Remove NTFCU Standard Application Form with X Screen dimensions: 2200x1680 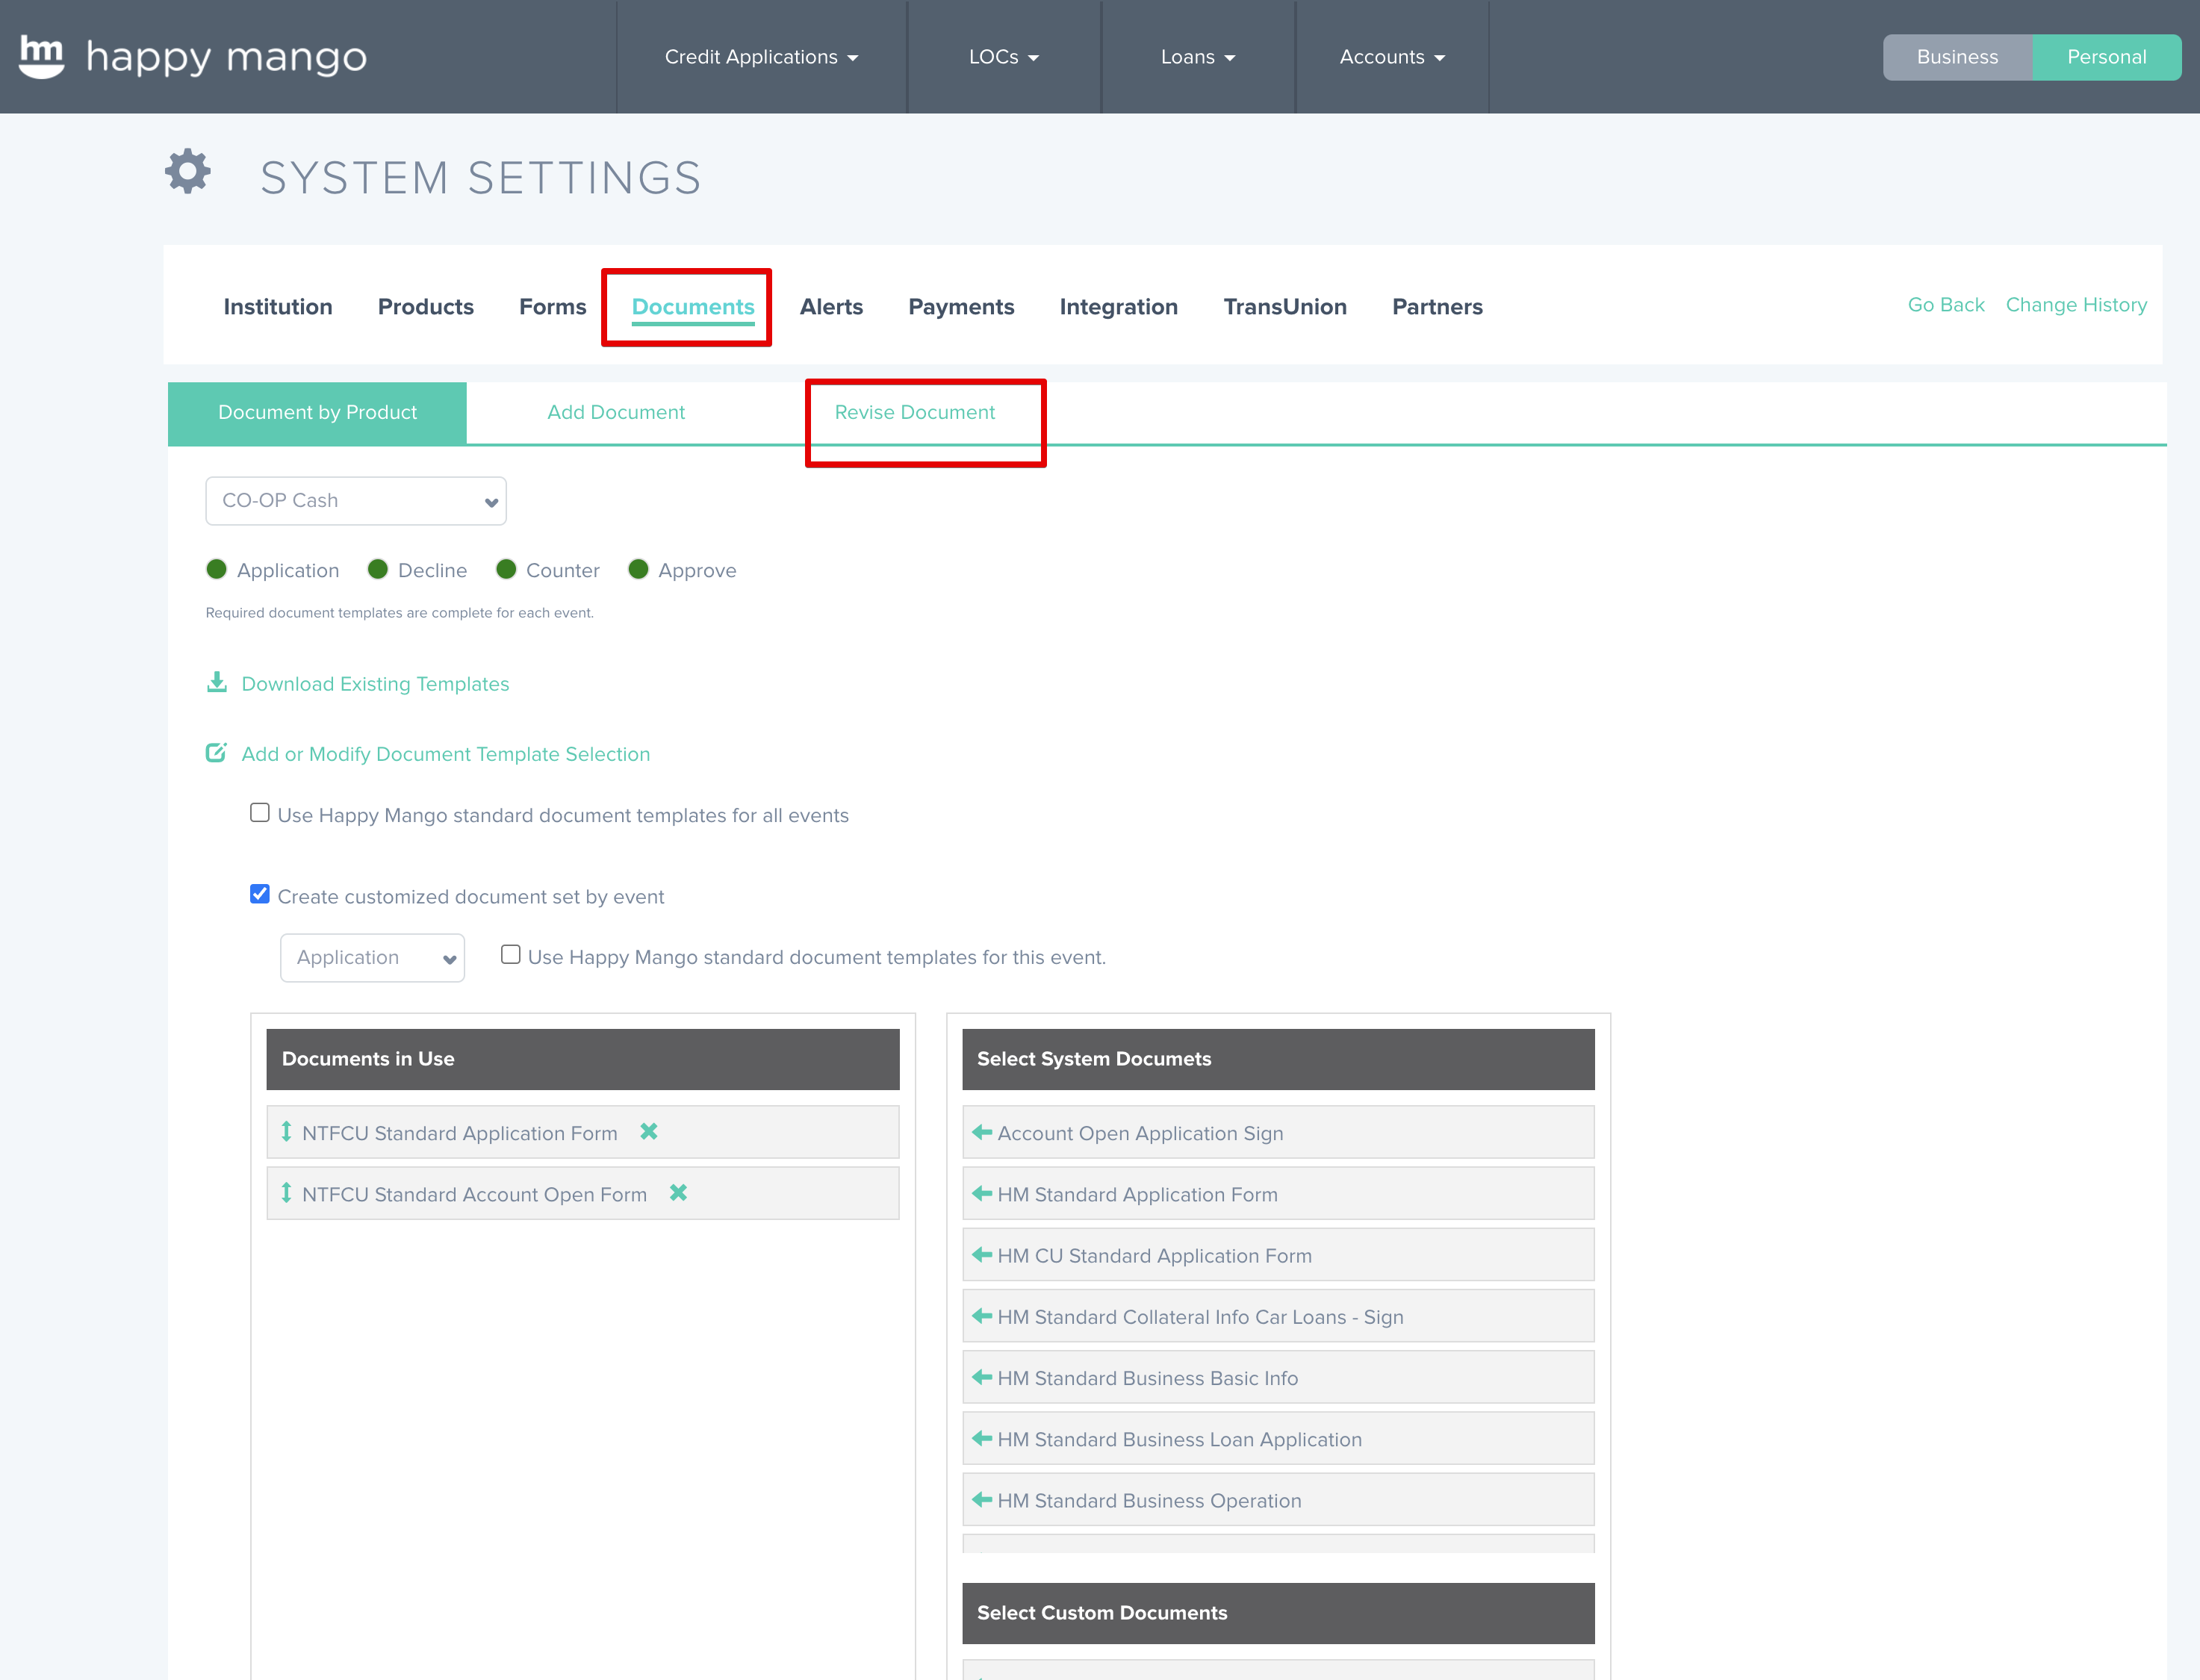[x=649, y=1132]
